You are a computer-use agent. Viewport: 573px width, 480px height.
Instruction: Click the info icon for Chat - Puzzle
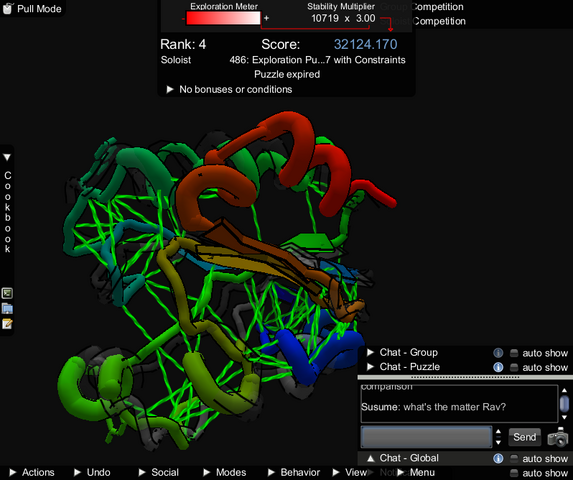click(498, 367)
